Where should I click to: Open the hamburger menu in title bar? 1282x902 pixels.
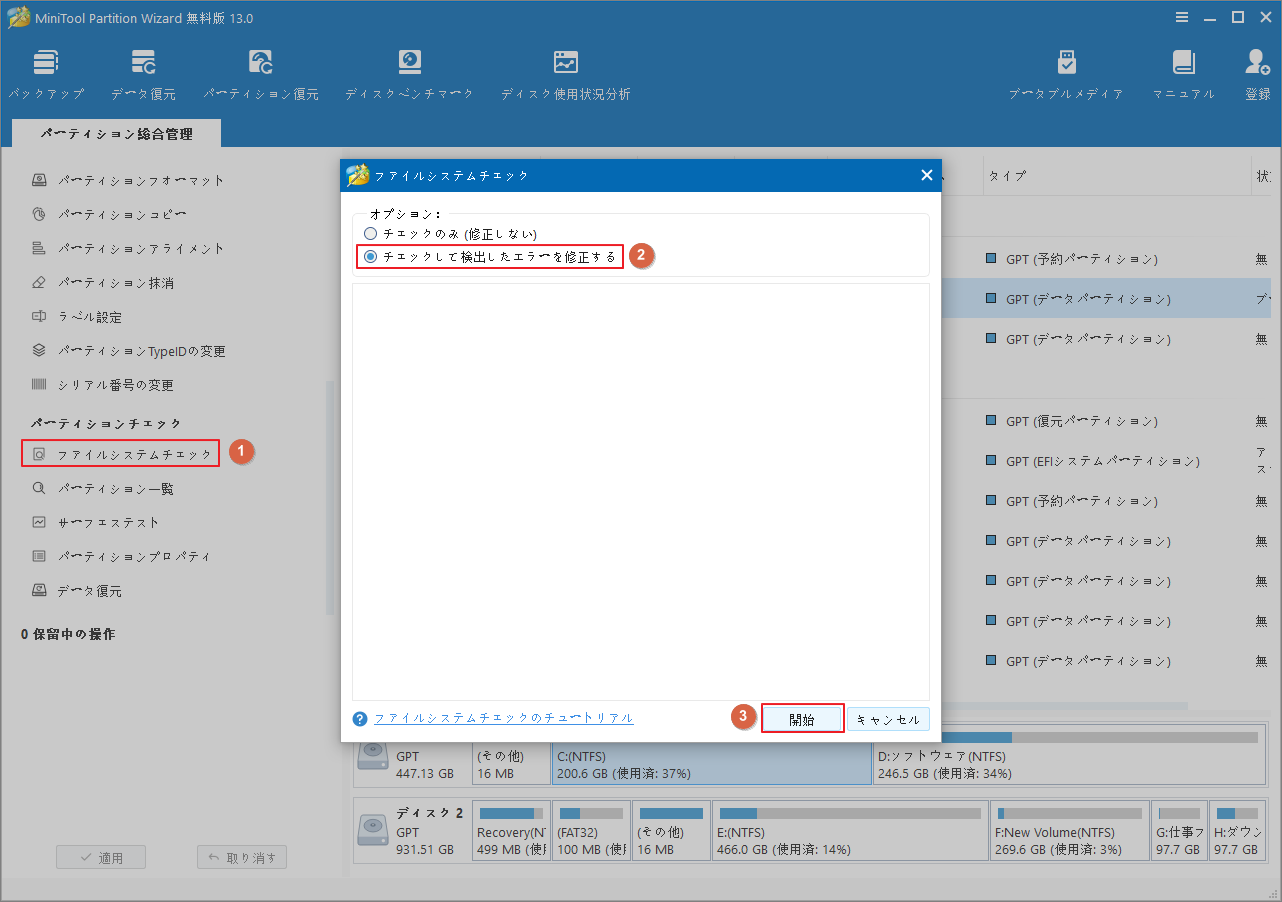[1182, 17]
